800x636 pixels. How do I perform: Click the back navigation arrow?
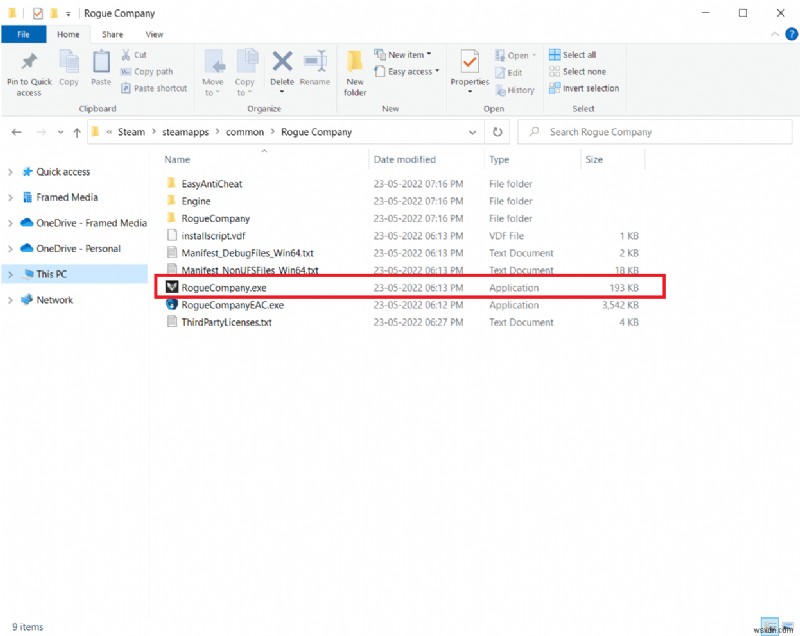click(x=16, y=131)
